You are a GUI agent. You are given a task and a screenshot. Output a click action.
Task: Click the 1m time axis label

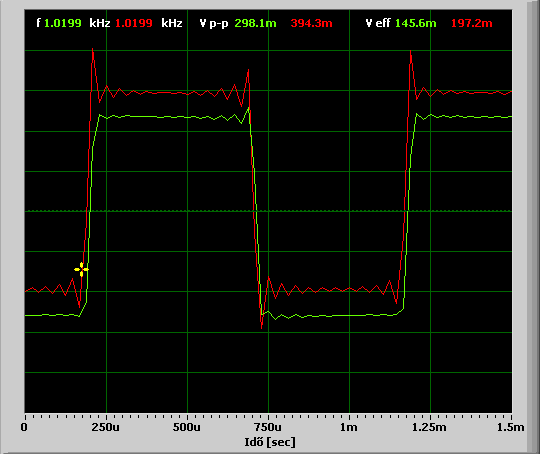click(x=349, y=427)
